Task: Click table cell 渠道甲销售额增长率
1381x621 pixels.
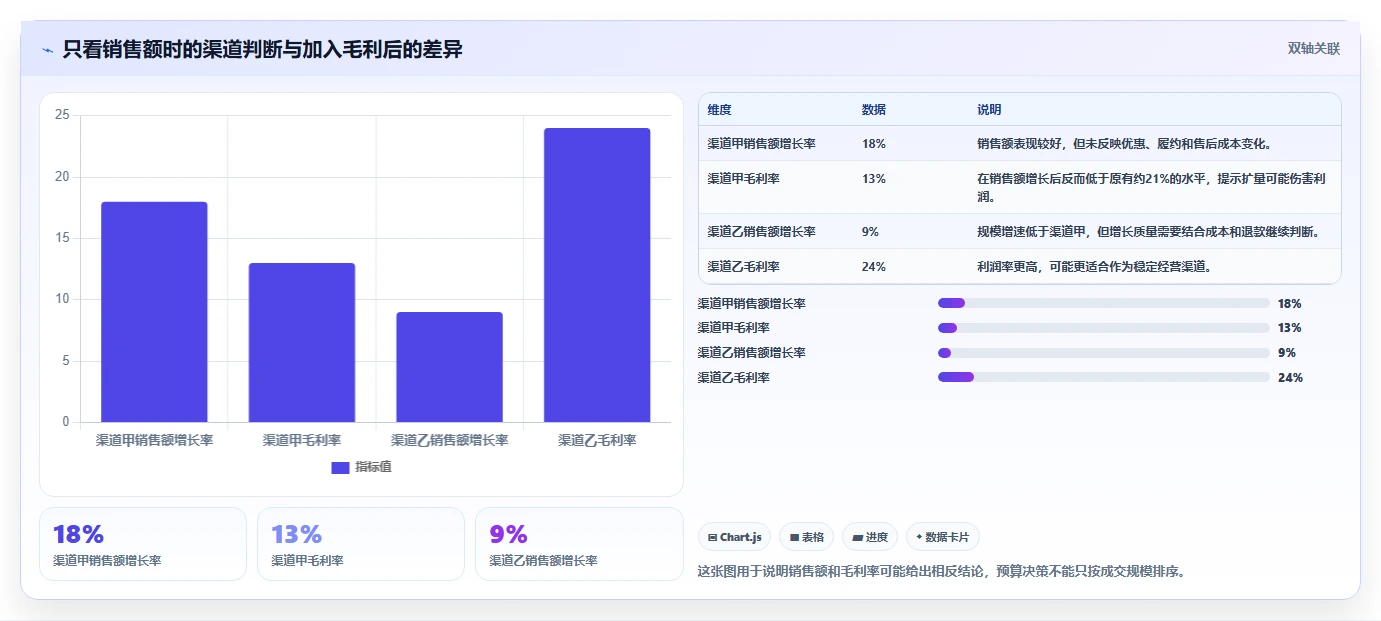Action: tap(761, 144)
